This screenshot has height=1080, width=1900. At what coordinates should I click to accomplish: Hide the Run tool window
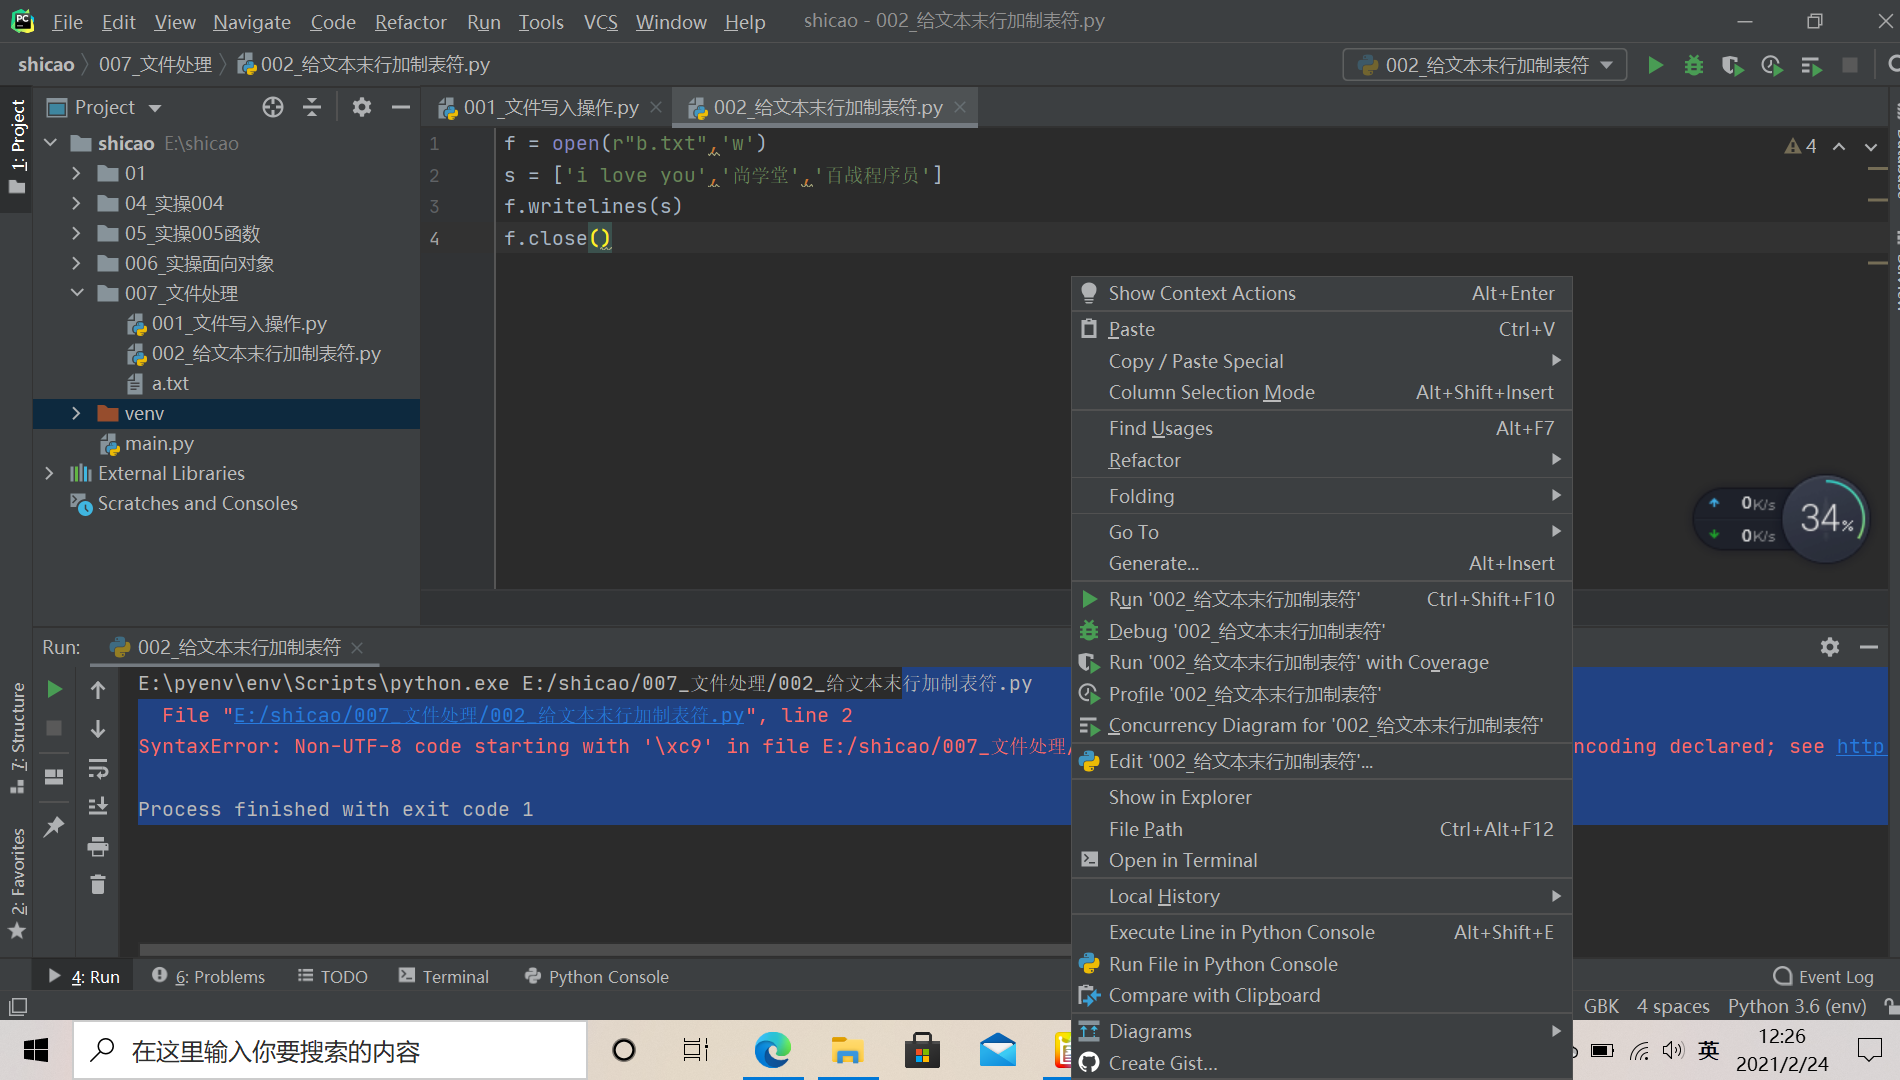coord(1869,647)
